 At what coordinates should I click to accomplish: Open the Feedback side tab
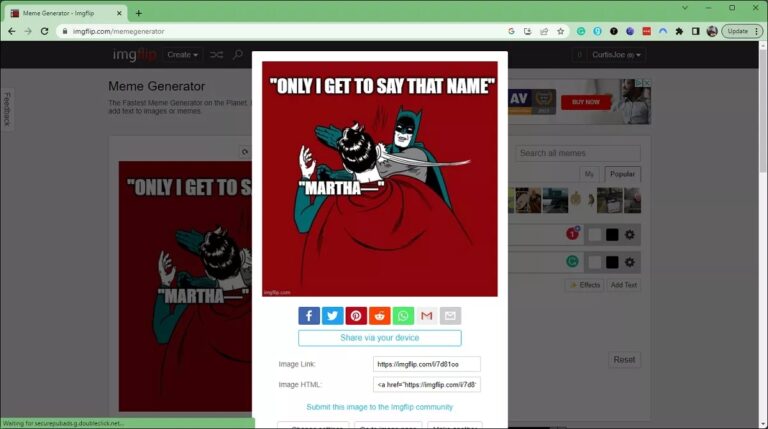[x=7, y=109]
